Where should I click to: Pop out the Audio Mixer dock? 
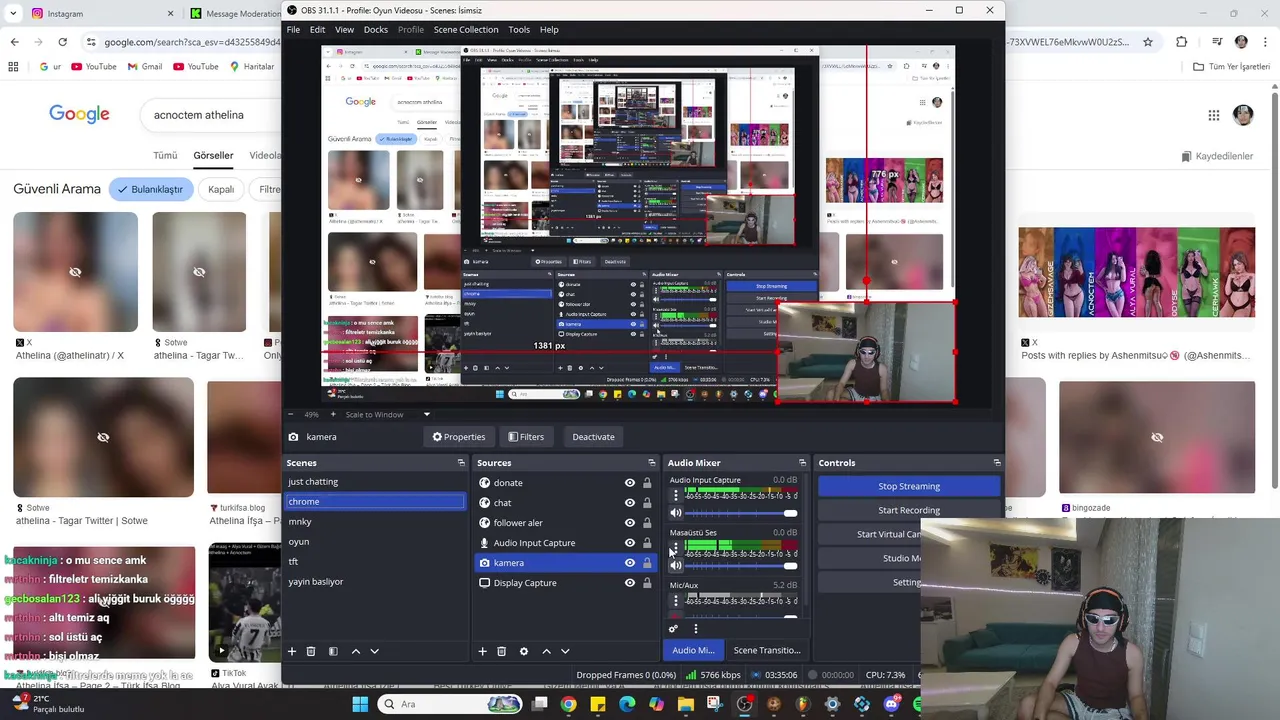802,463
